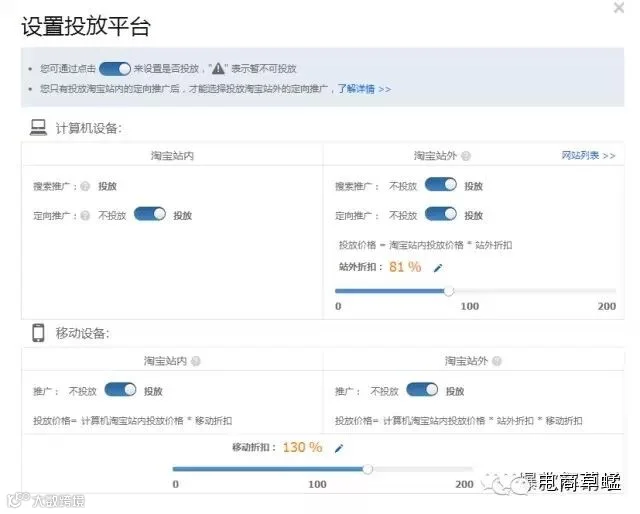
Task: Click the help icon next to 定向推广 in 淘宝站内
Action: (x=85, y=216)
